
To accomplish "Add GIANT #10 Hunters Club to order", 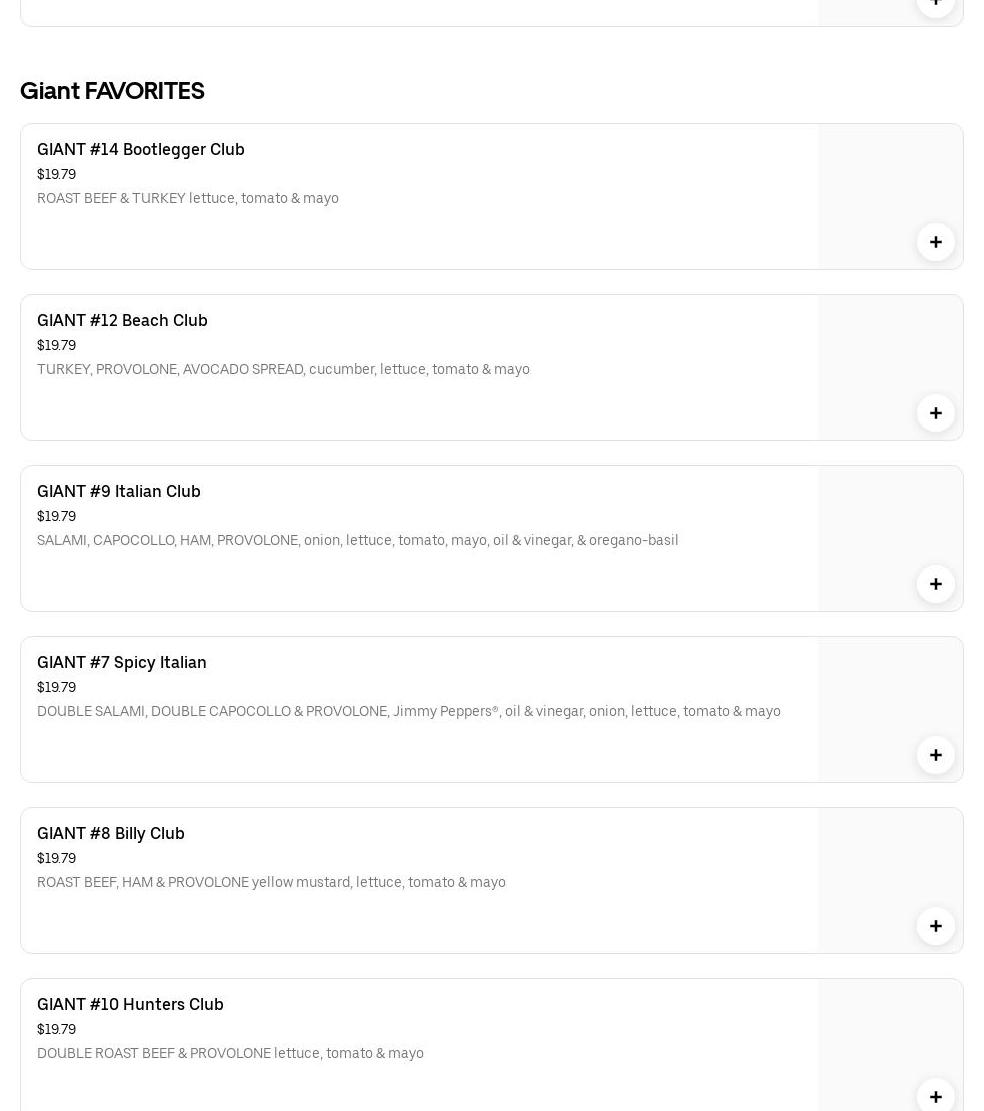I will tap(935, 1096).
